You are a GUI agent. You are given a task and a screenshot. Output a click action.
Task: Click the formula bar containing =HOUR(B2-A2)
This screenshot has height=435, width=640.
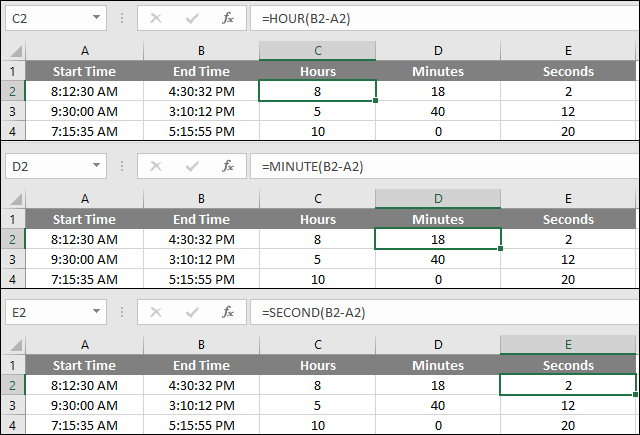coord(444,18)
